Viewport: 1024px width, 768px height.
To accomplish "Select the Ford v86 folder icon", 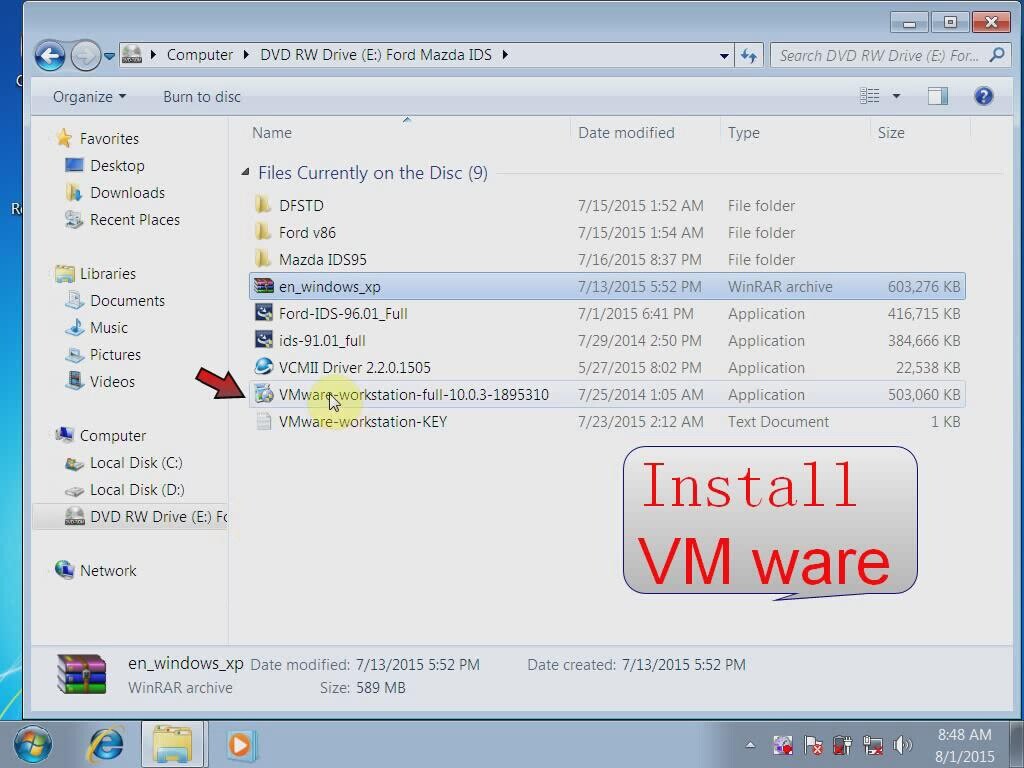I will tap(263, 232).
